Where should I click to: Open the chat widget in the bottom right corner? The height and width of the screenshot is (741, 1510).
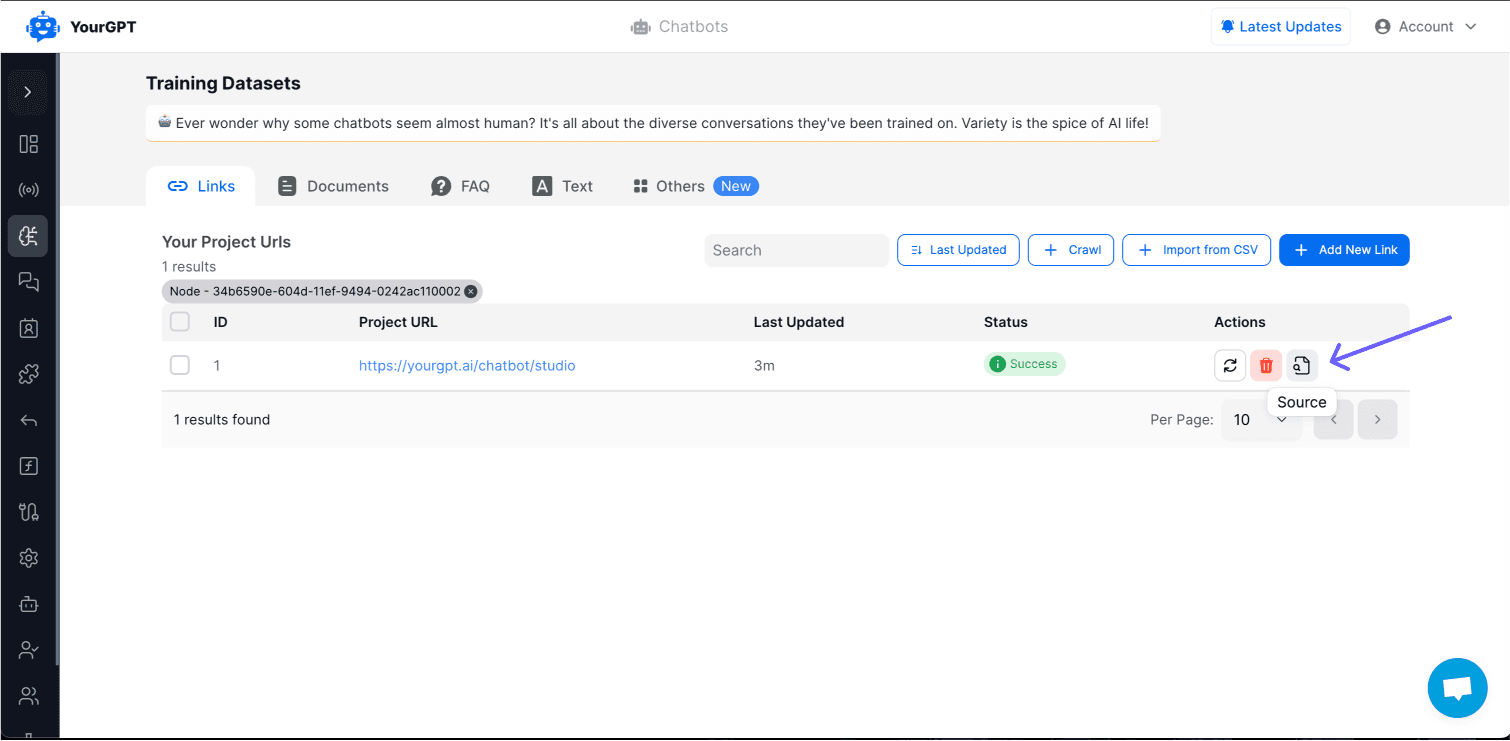pyautogui.click(x=1457, y=688)
